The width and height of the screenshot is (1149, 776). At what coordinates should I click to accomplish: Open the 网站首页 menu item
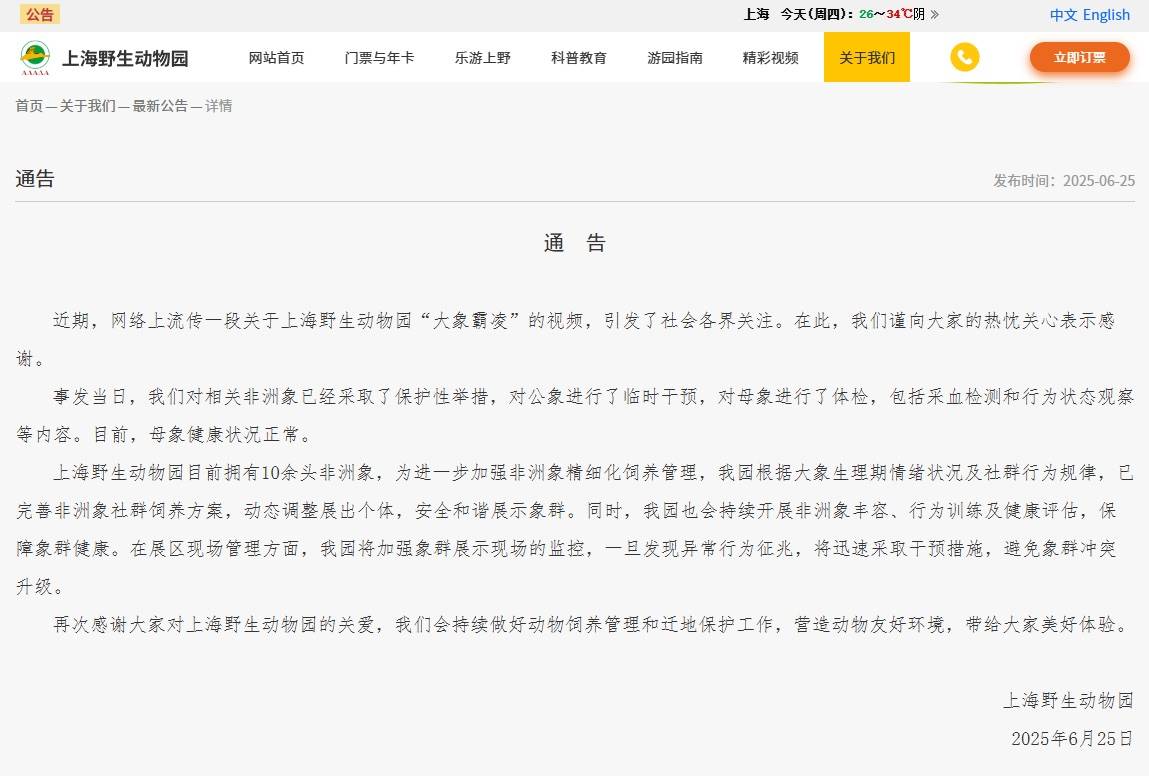point(275,58)
